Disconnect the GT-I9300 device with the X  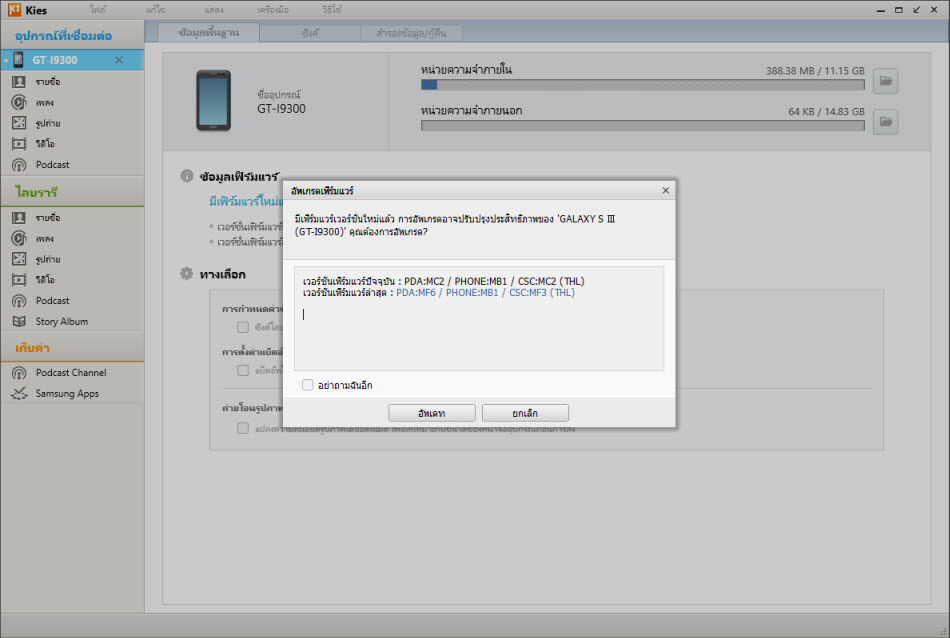coord(119,60)
